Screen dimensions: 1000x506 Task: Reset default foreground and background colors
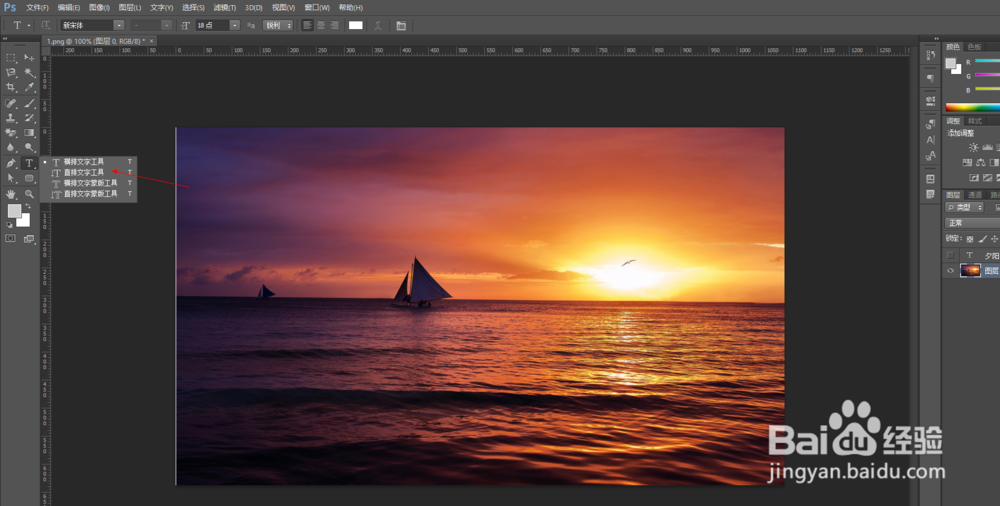pyautogui.click(x=10, y=225)
